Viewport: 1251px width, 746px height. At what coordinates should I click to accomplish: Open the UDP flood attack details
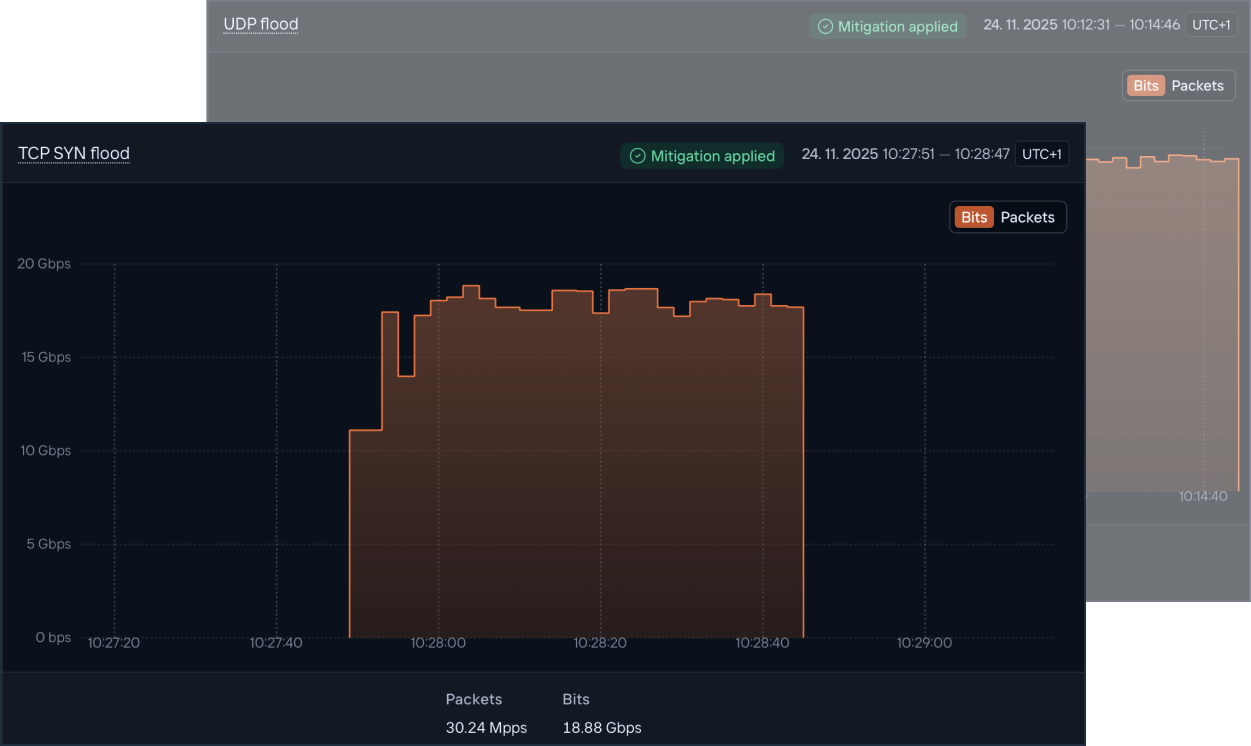(260, 24)
